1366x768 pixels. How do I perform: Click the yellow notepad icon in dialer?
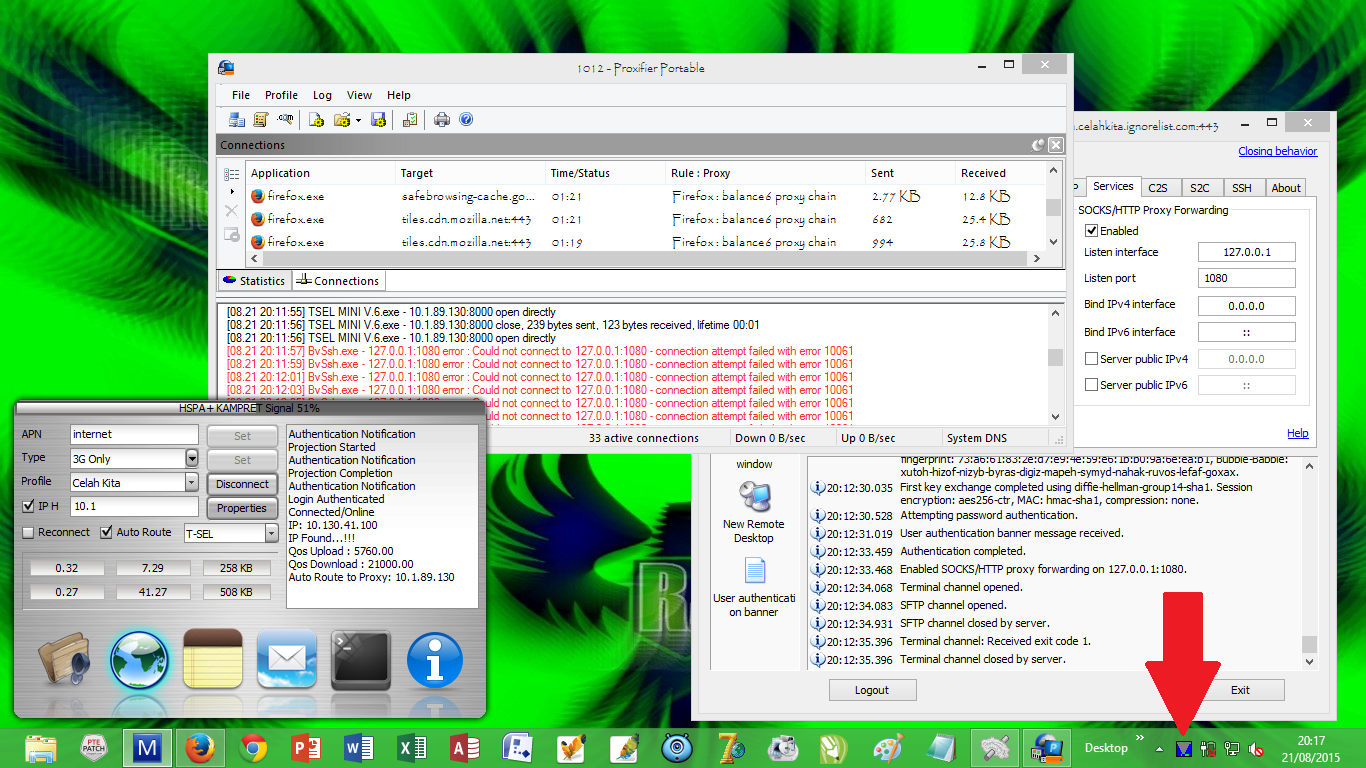(x=213, y=659)
